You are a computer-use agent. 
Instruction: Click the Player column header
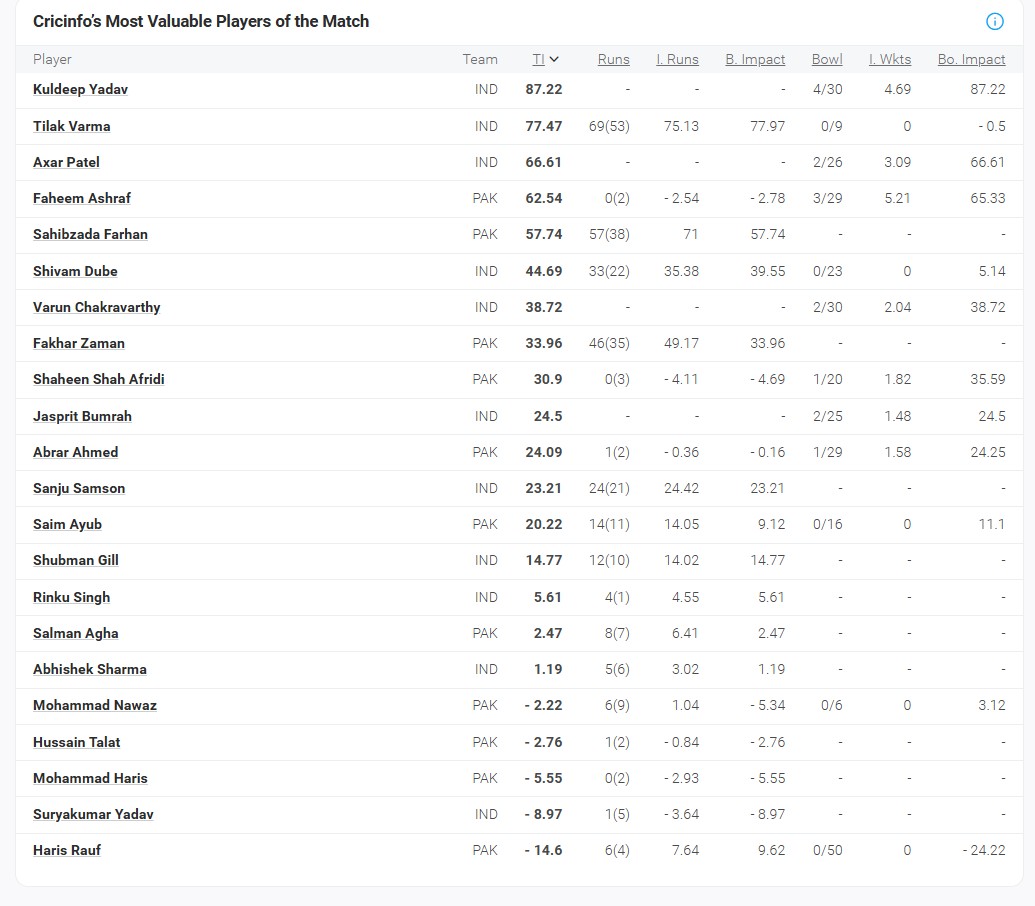pyautogui.click(x=52, y=59)
